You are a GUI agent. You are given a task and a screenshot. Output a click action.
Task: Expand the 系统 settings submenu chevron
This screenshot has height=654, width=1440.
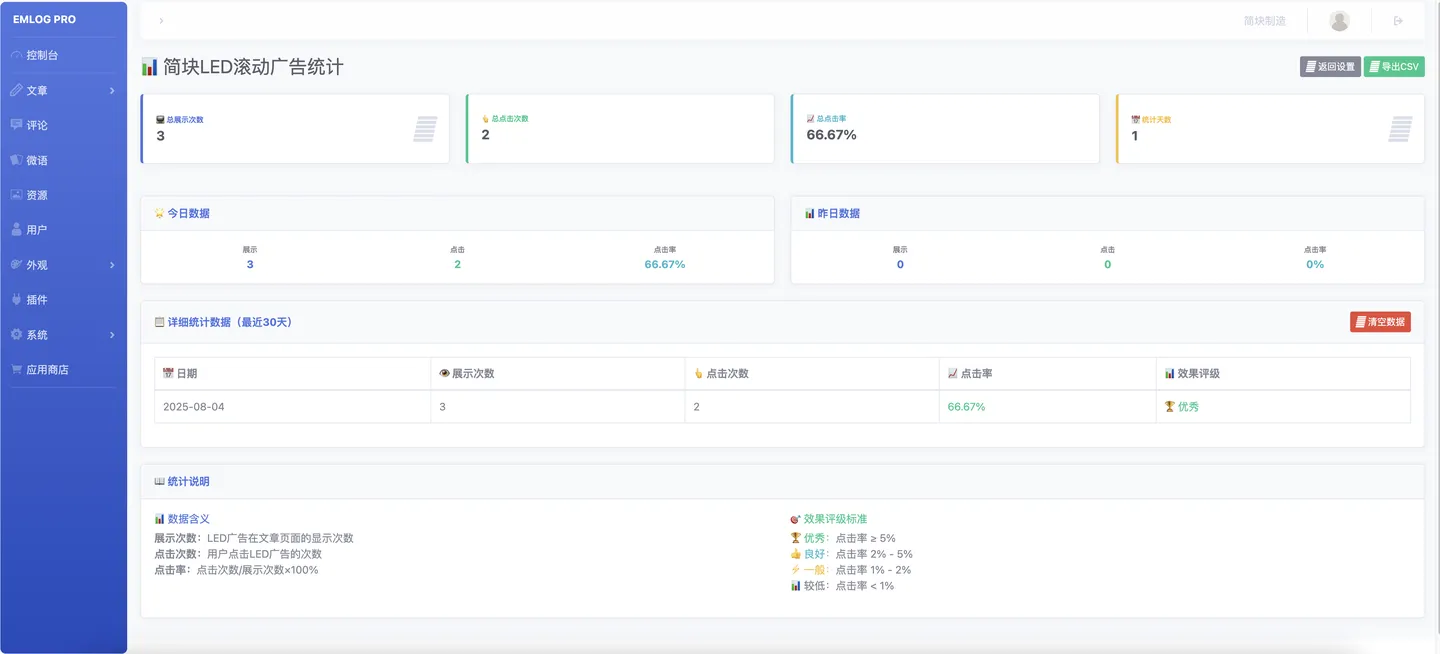tap(112, 335)
